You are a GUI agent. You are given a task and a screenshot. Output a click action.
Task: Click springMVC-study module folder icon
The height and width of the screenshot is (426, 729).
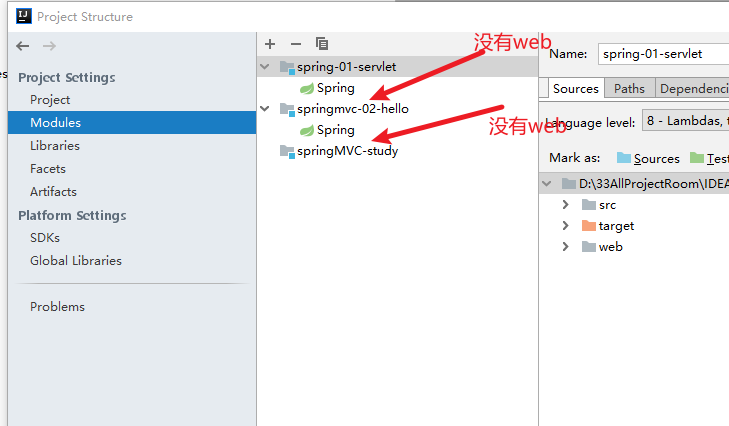pos(287,151)
